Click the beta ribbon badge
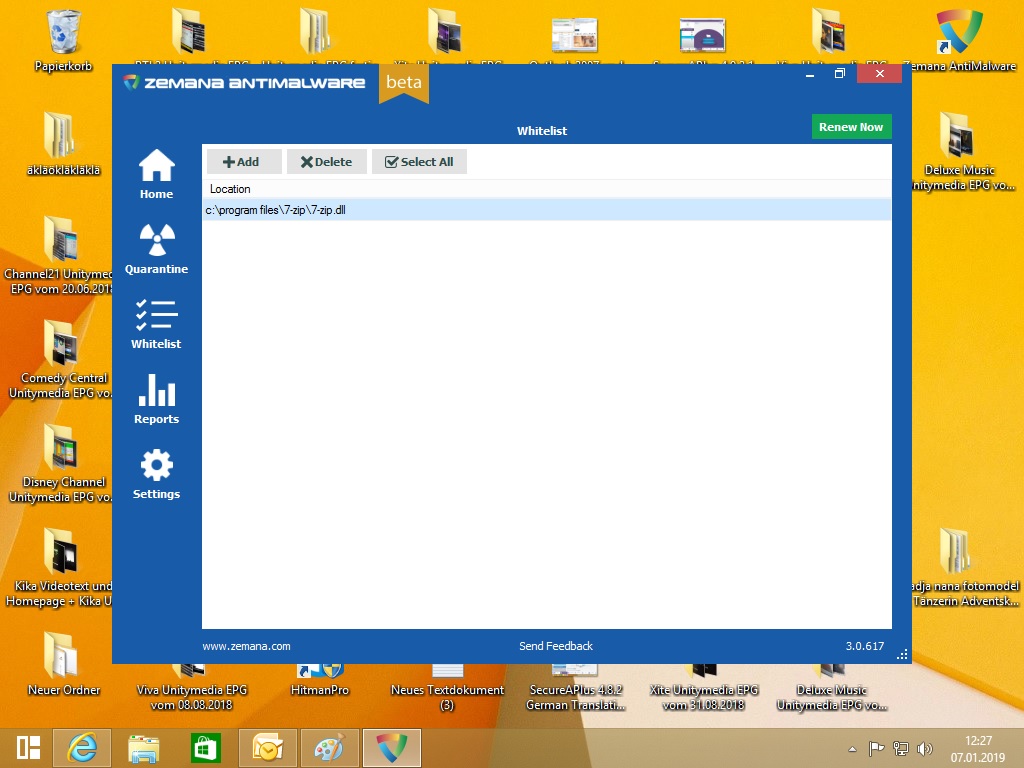Screen dimensions: 1024x768 click(404, 82)
